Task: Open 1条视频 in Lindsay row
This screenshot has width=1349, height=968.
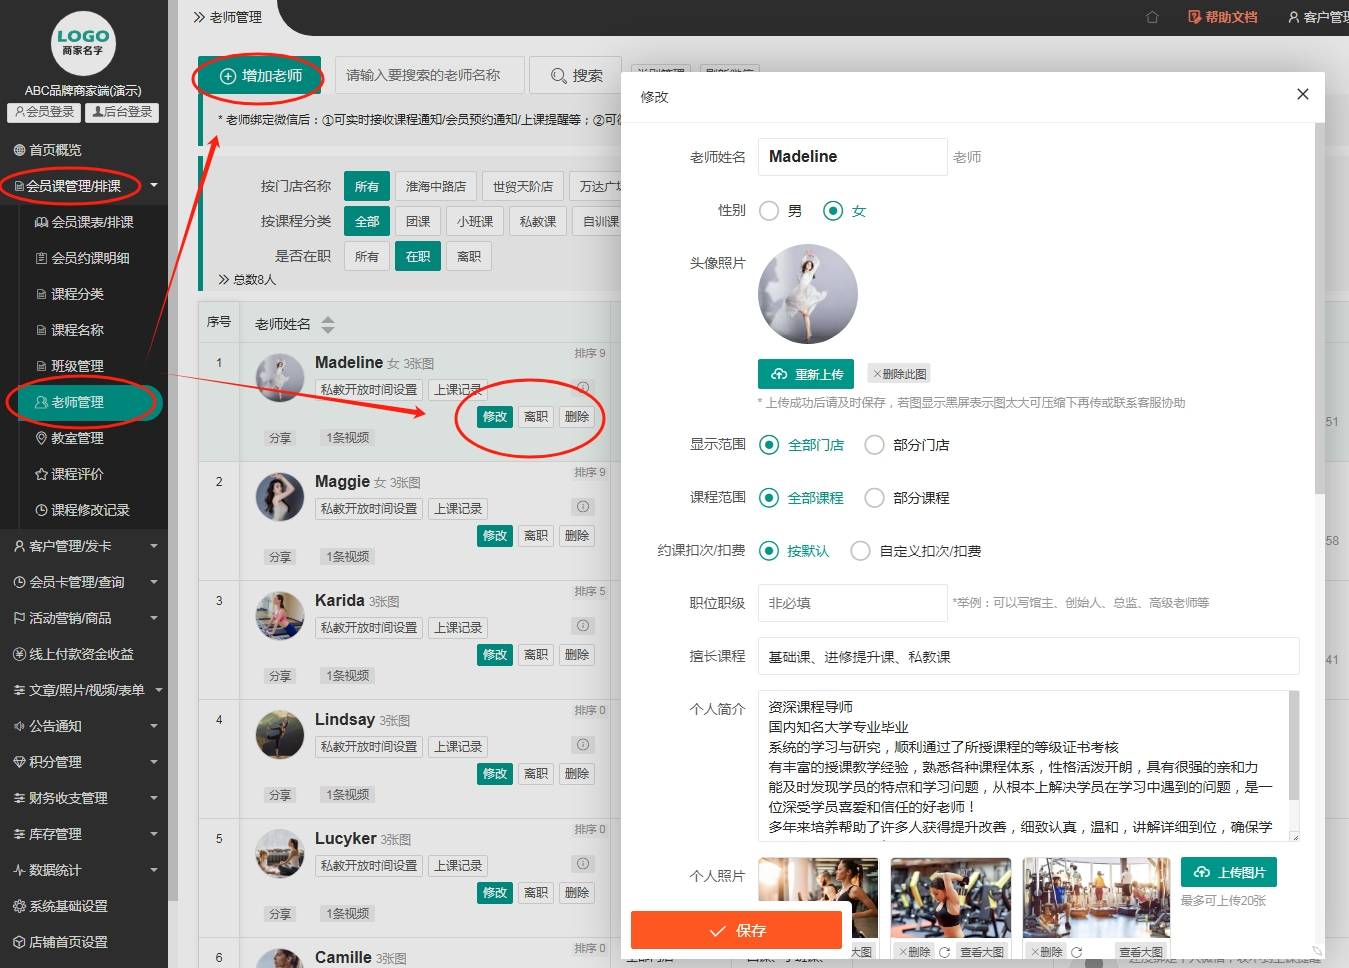Action: (x=347, y=795)
